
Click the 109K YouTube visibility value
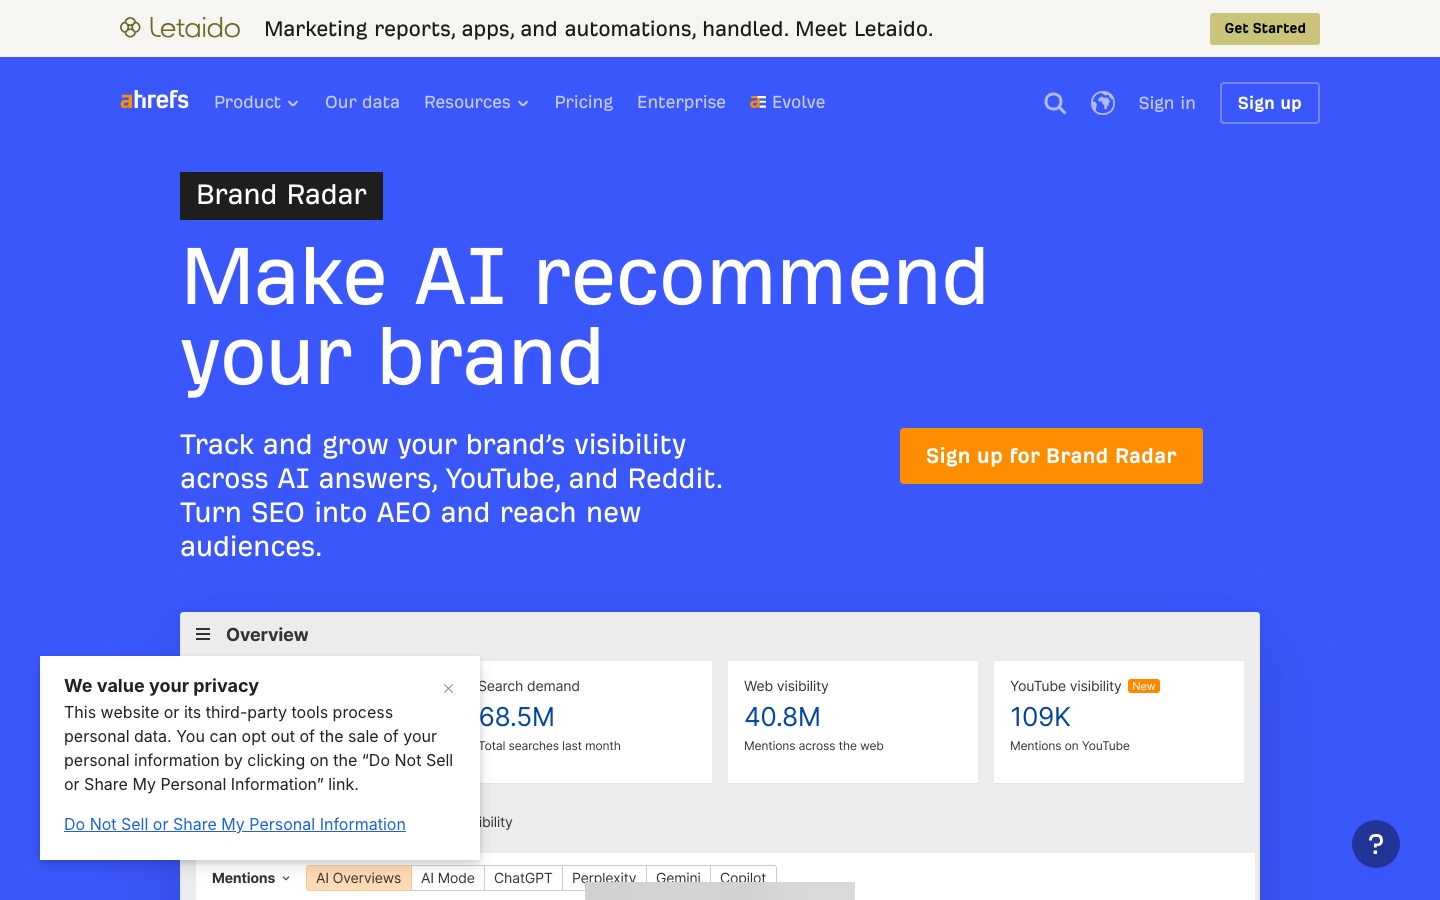(x=1040, y=717)
